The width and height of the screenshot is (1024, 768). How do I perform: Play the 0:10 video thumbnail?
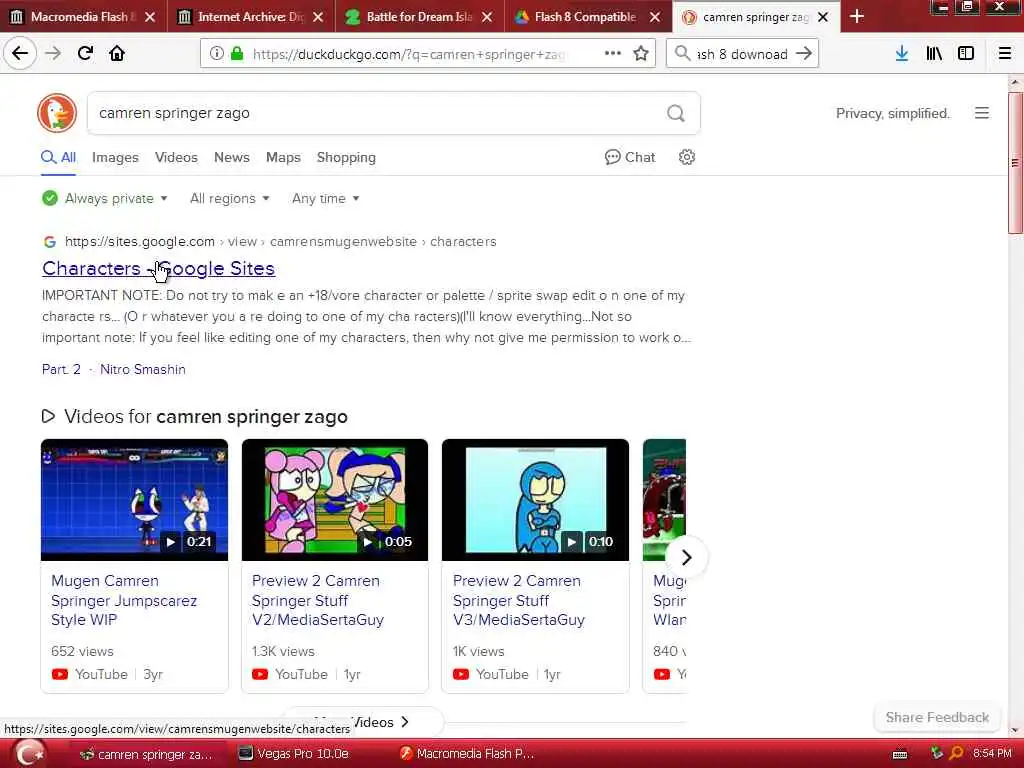click(x=536, y=500)
